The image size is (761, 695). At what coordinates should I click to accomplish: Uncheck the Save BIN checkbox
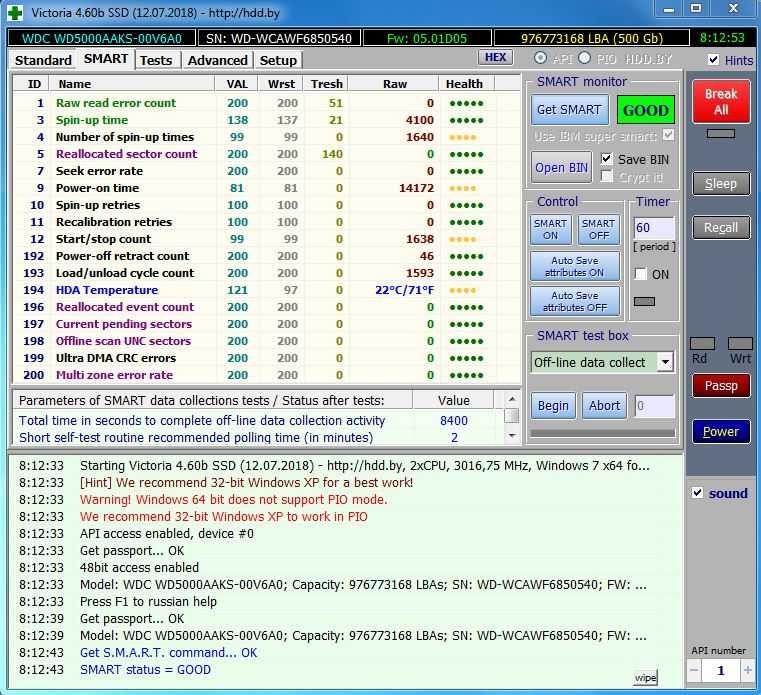coord(606,159)
